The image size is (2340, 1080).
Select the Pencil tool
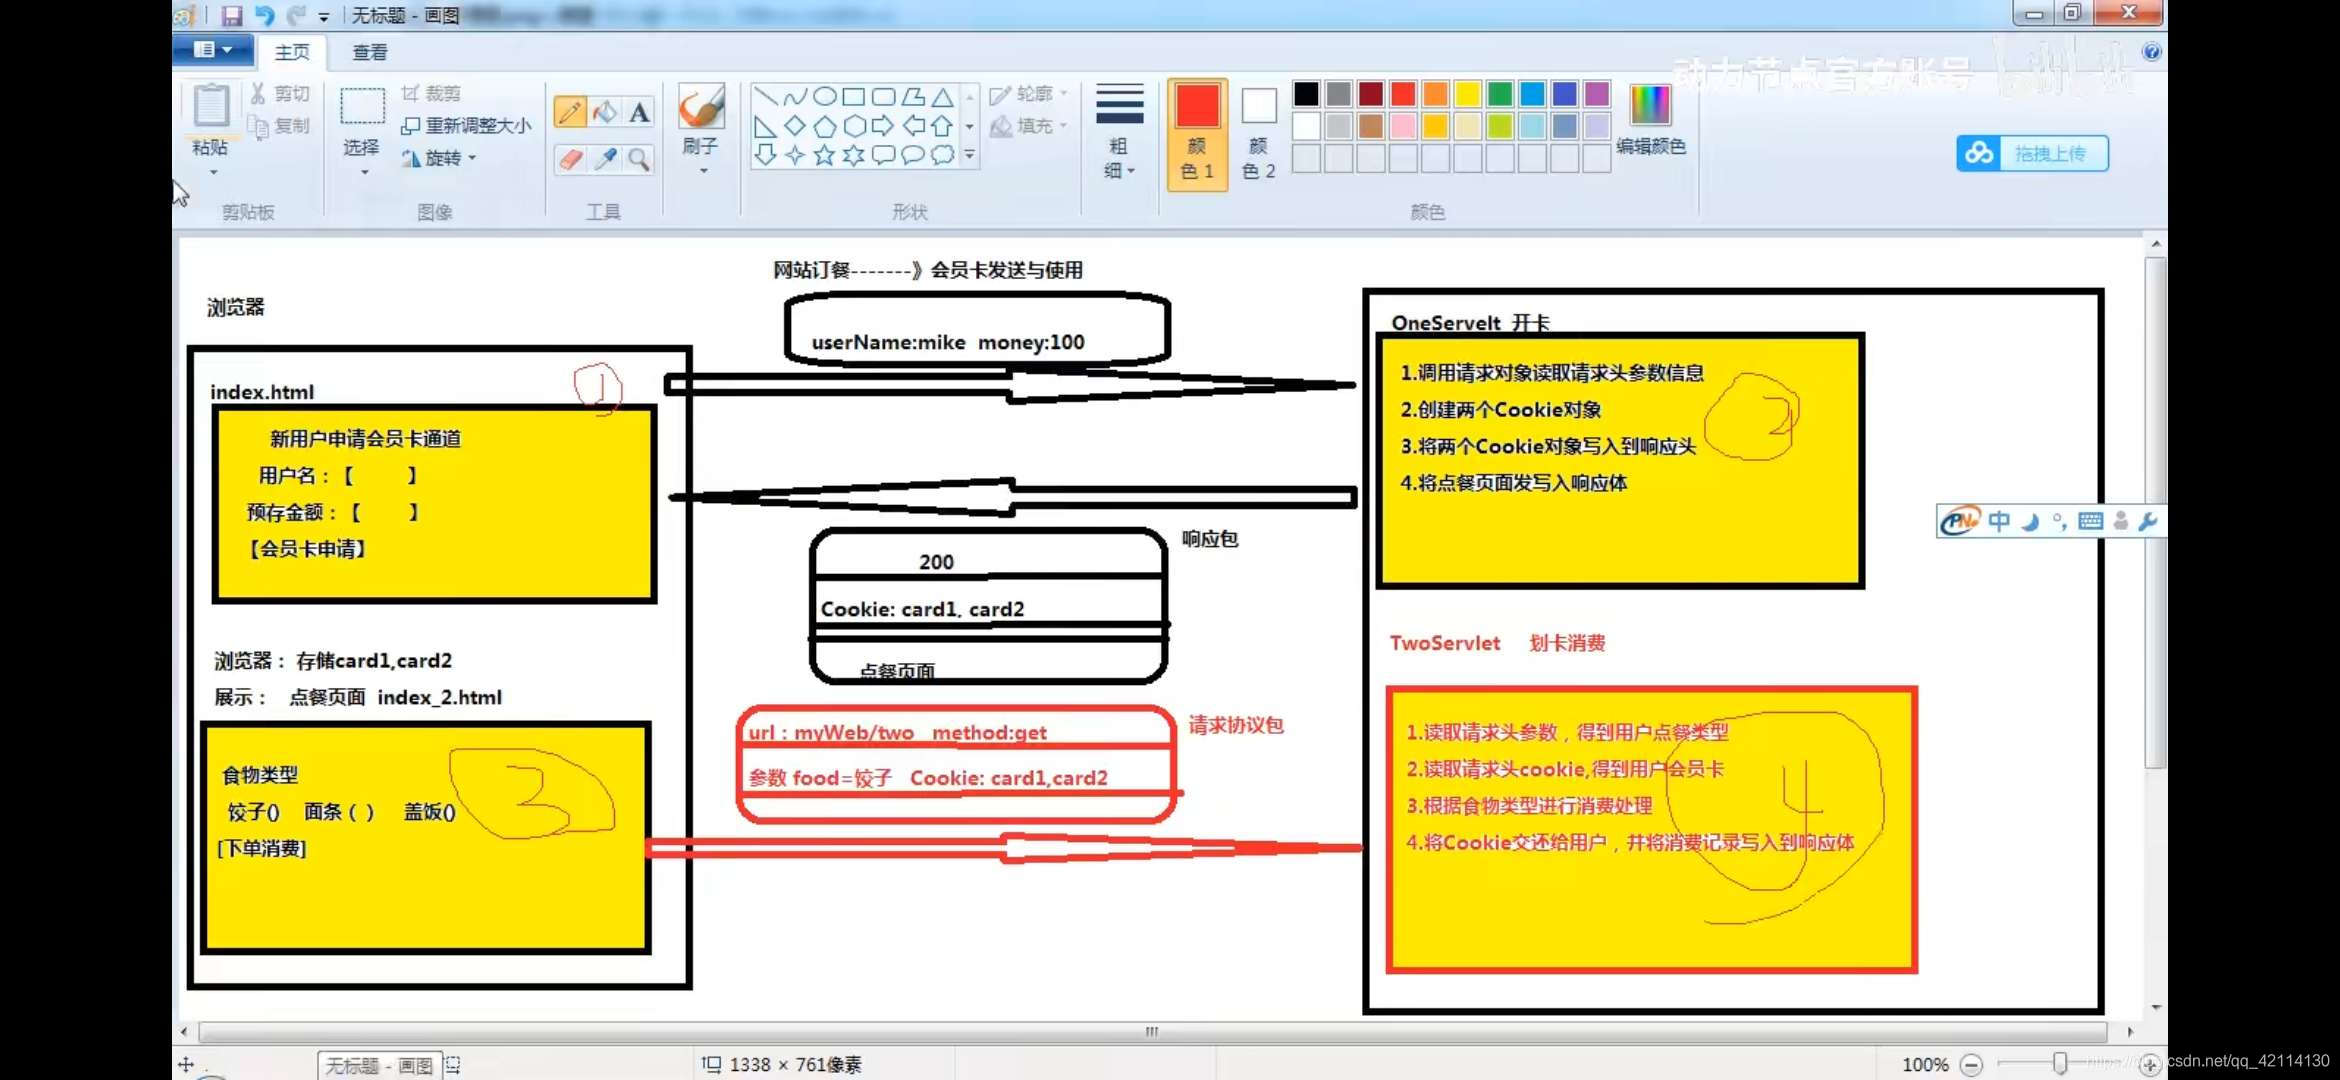point(570,112)
